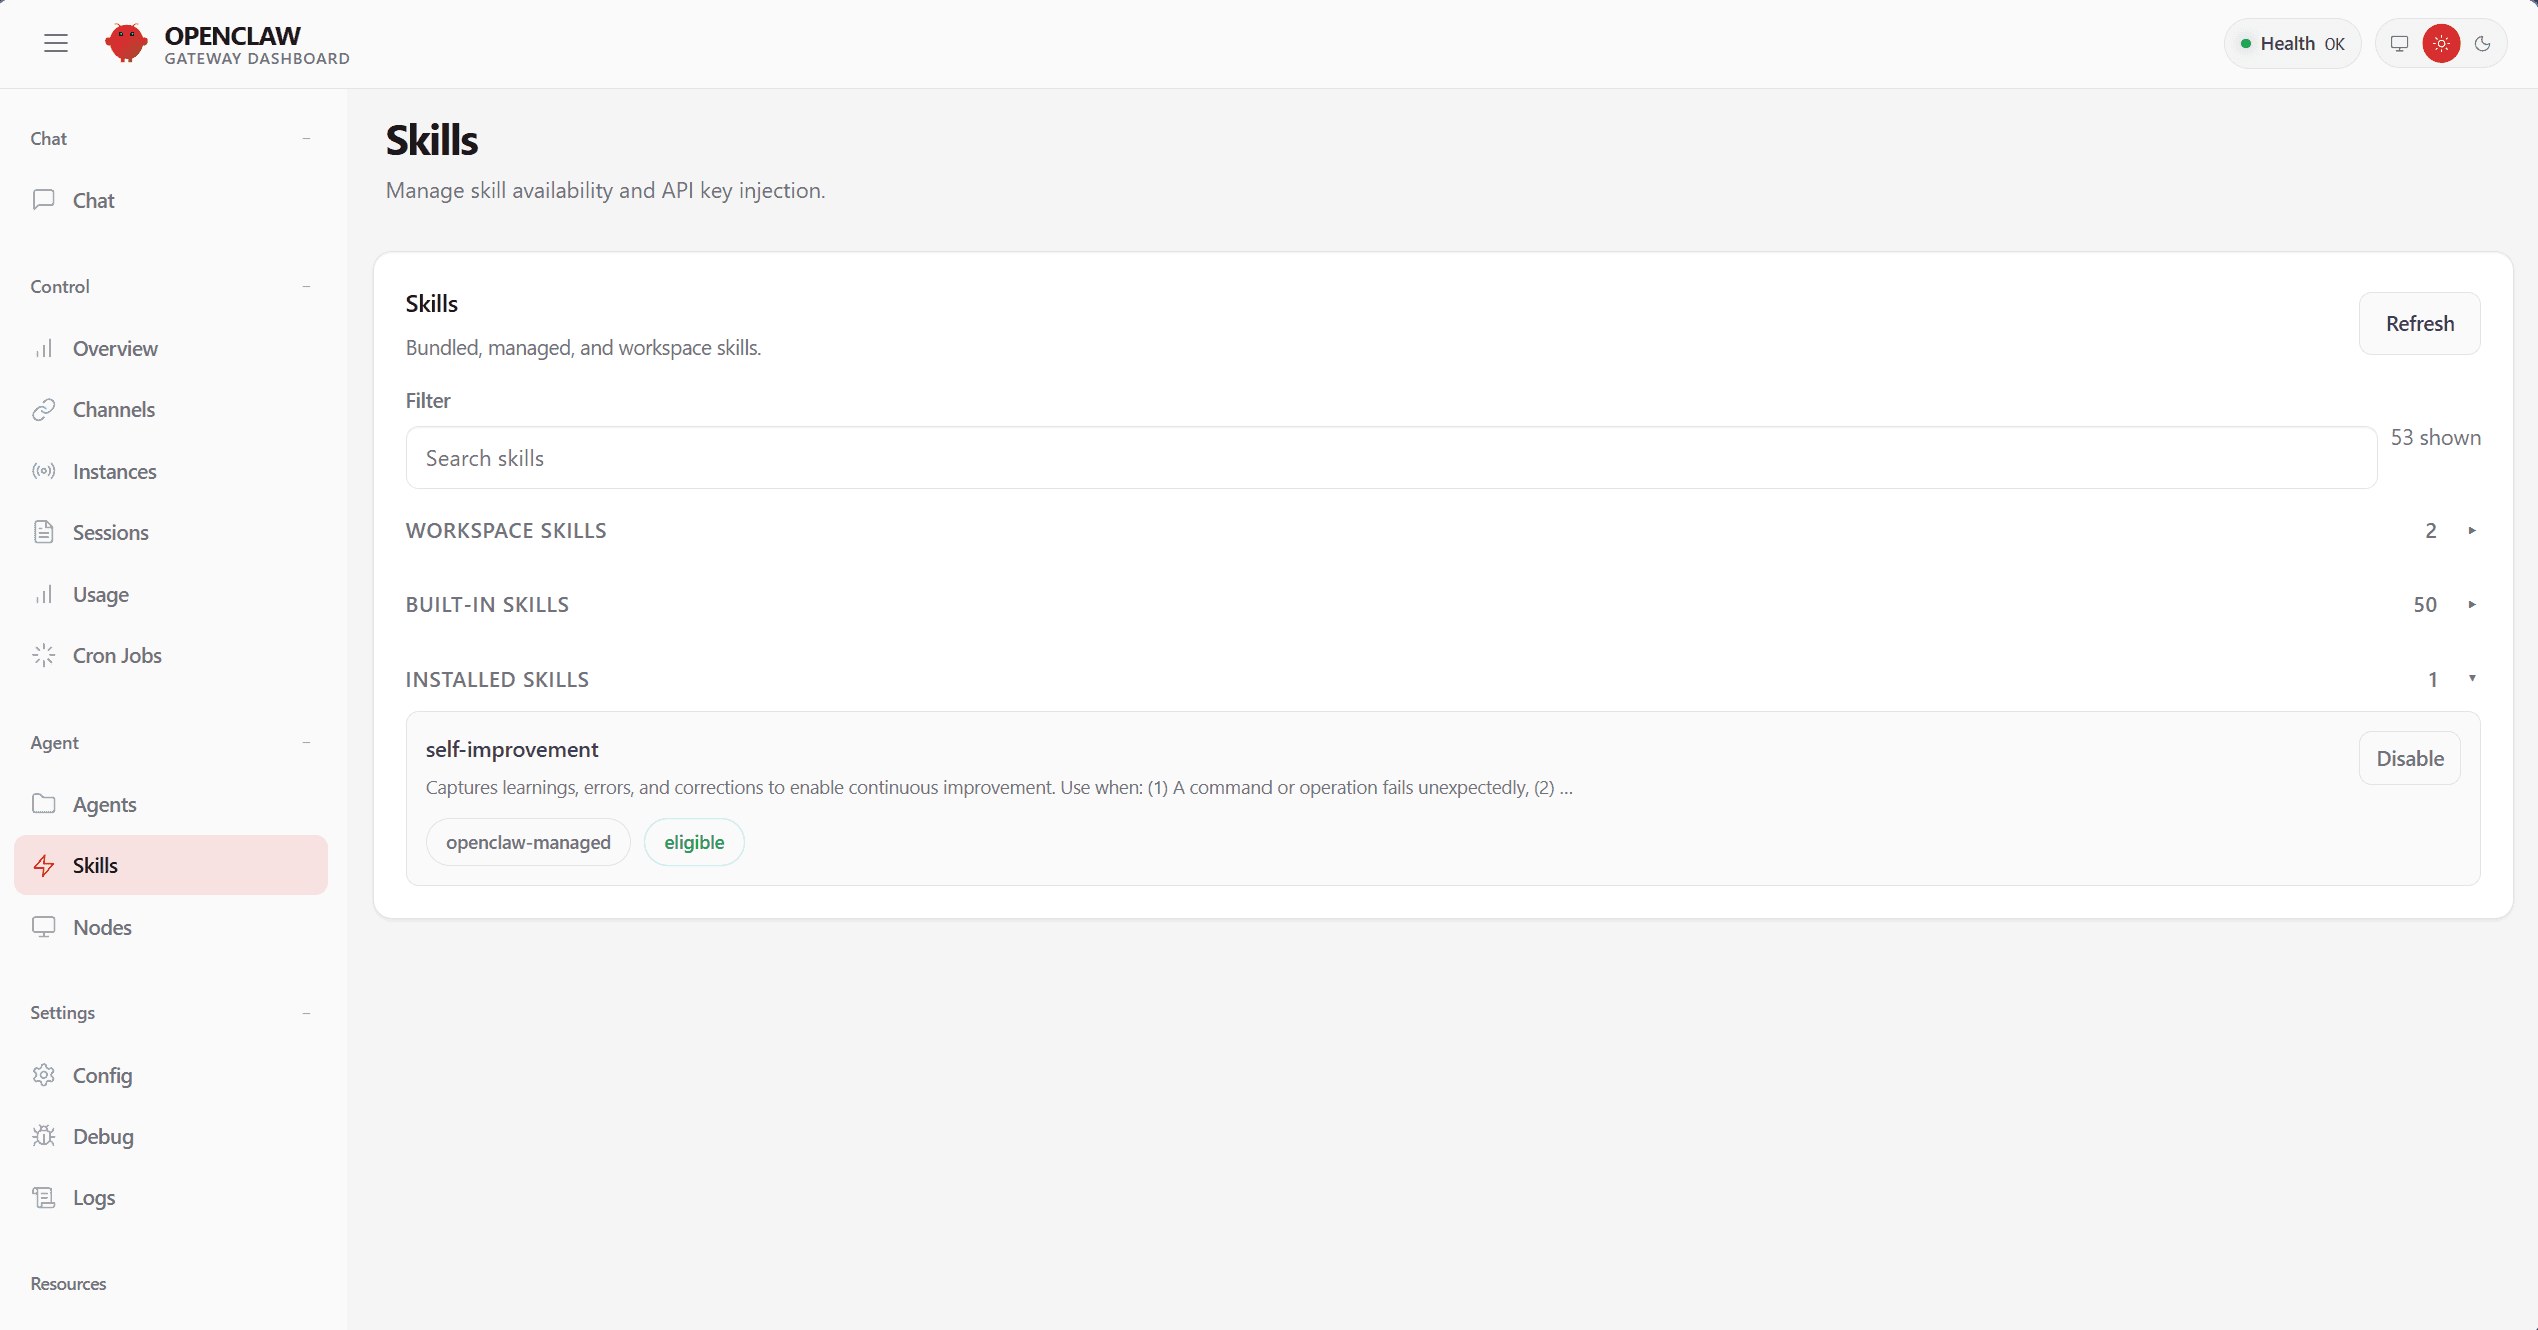This screenshot has height=1330, width=2538.
Task: Switch to system theme monitor icon
Action: coord(2399,43)
